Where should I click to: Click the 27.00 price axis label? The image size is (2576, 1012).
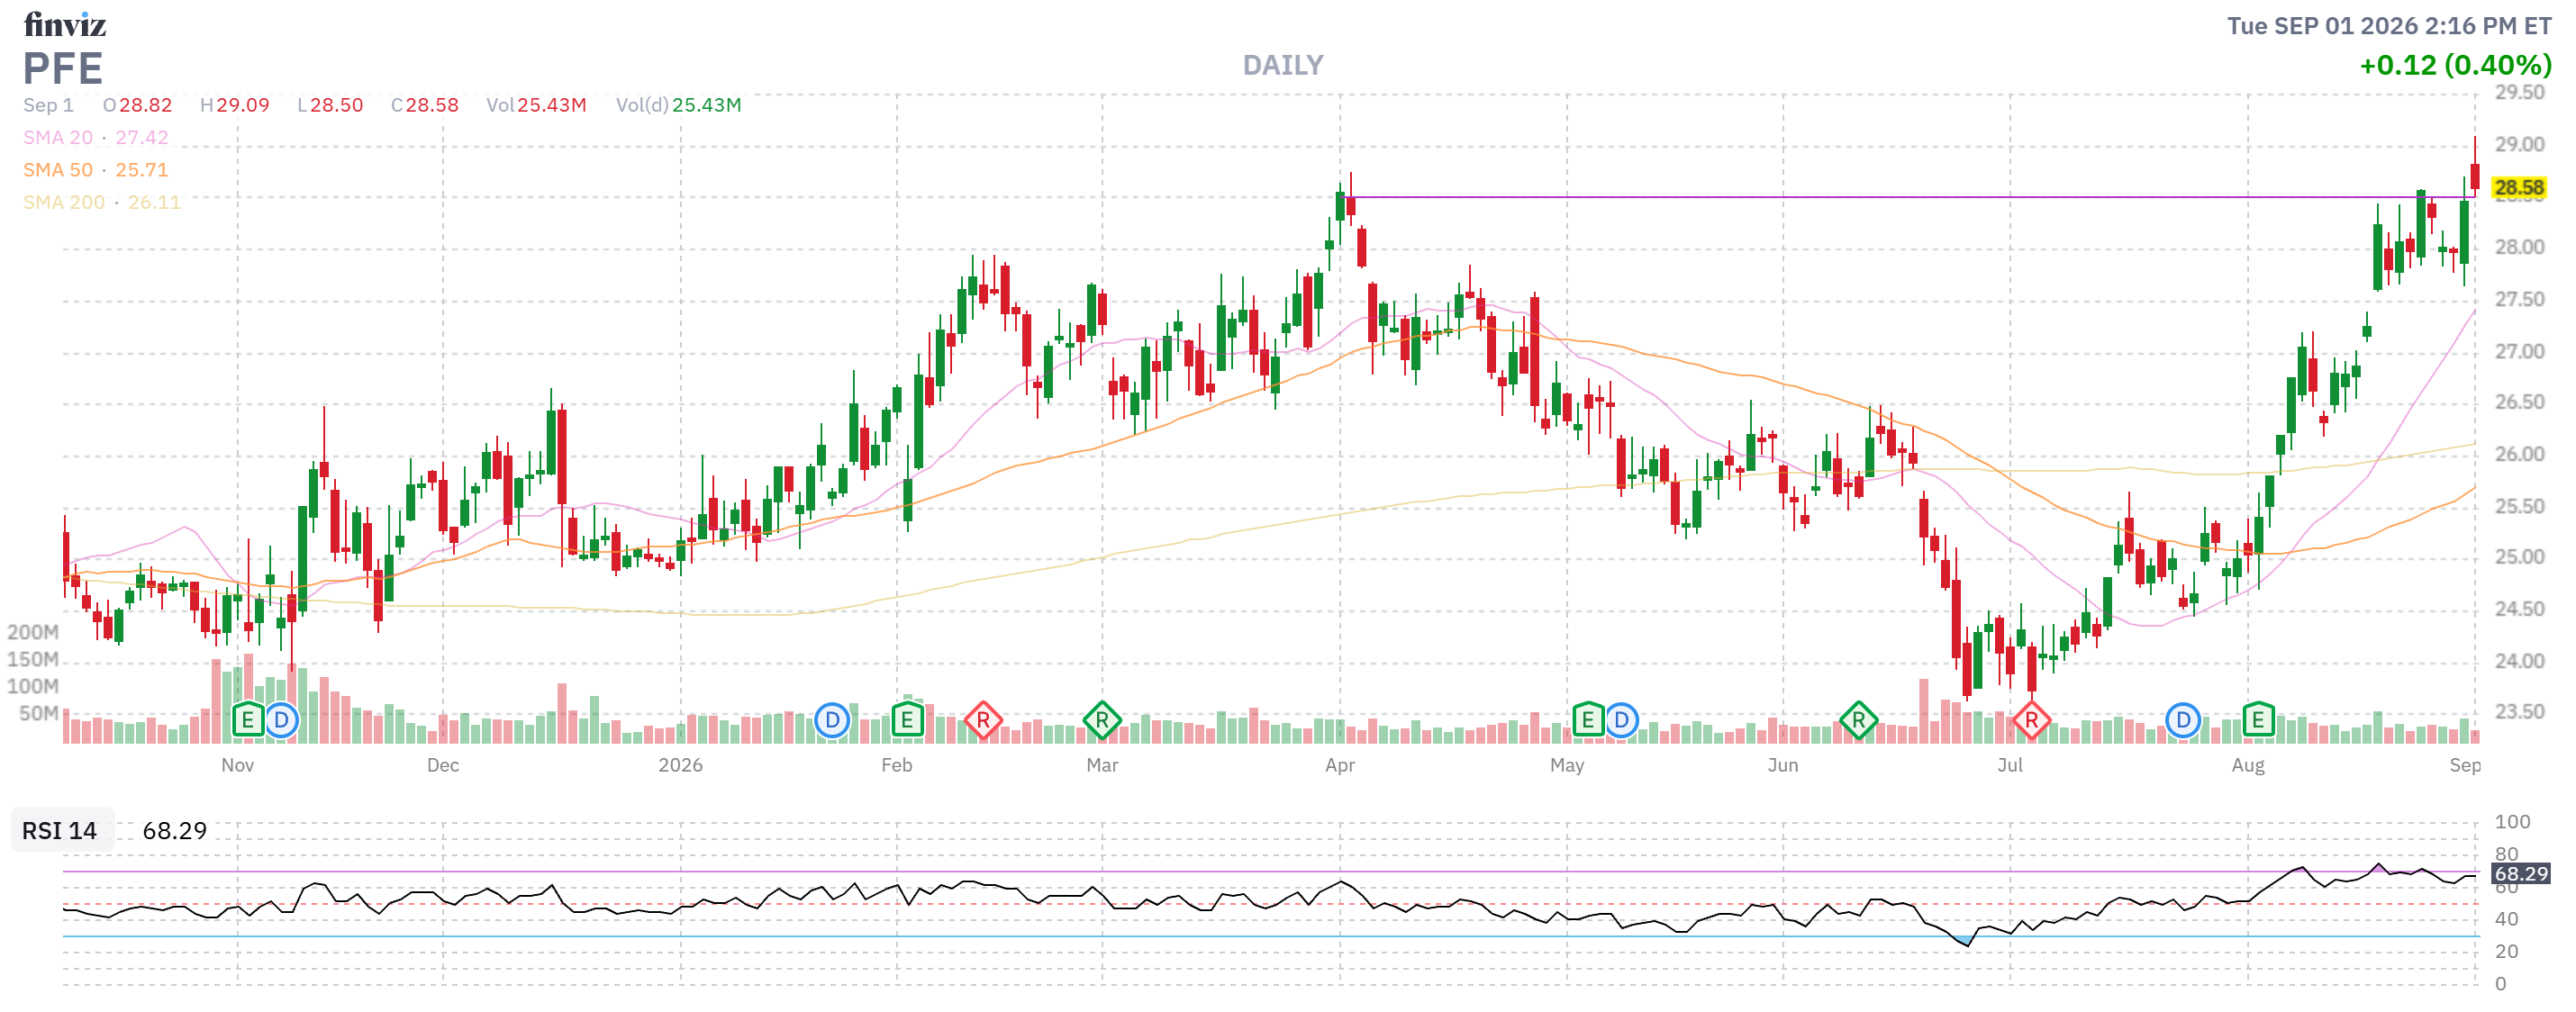point(2519,352)
